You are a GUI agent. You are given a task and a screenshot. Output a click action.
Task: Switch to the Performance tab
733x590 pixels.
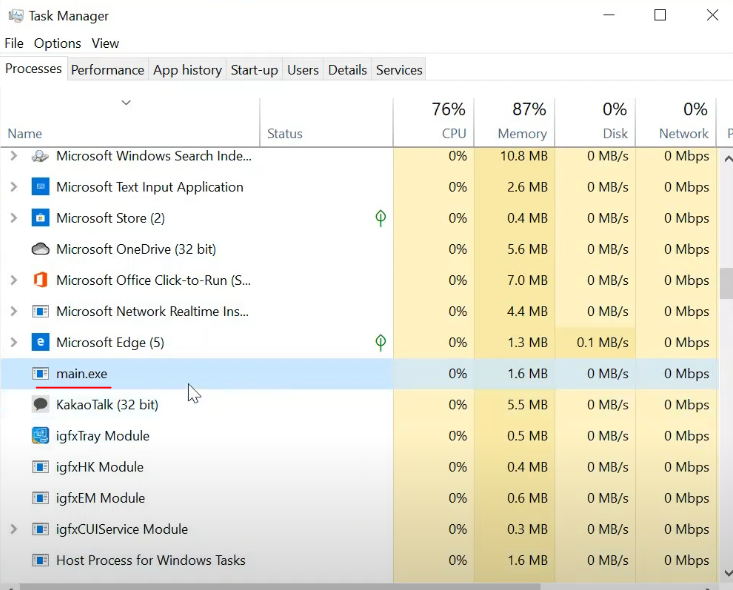tap(108, 70)
